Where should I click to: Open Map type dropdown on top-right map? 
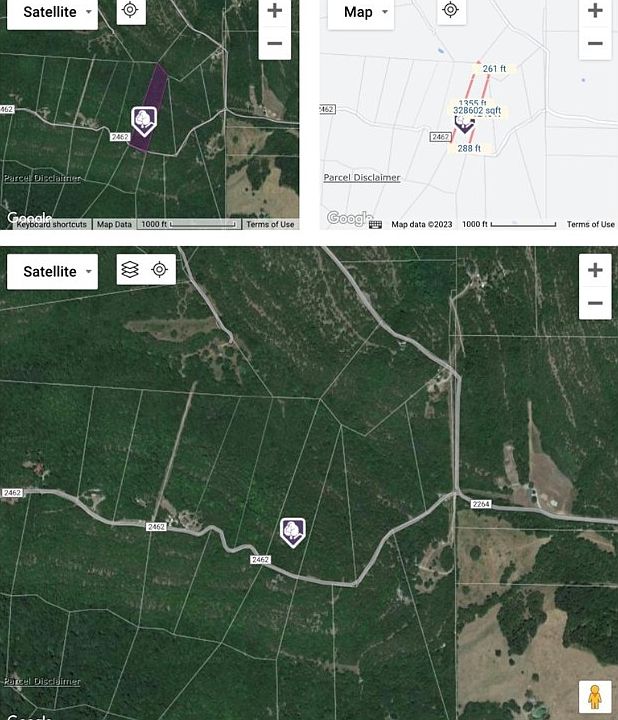pyautogui.click(x=361, y=12)
